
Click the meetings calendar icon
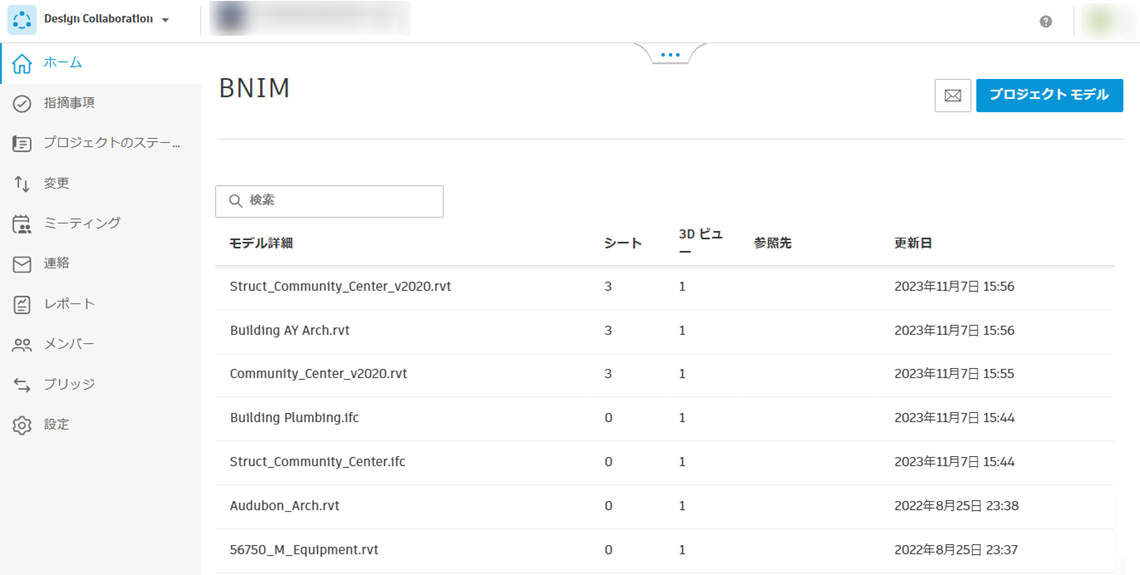pyautogui.click(x=22, y=224)
